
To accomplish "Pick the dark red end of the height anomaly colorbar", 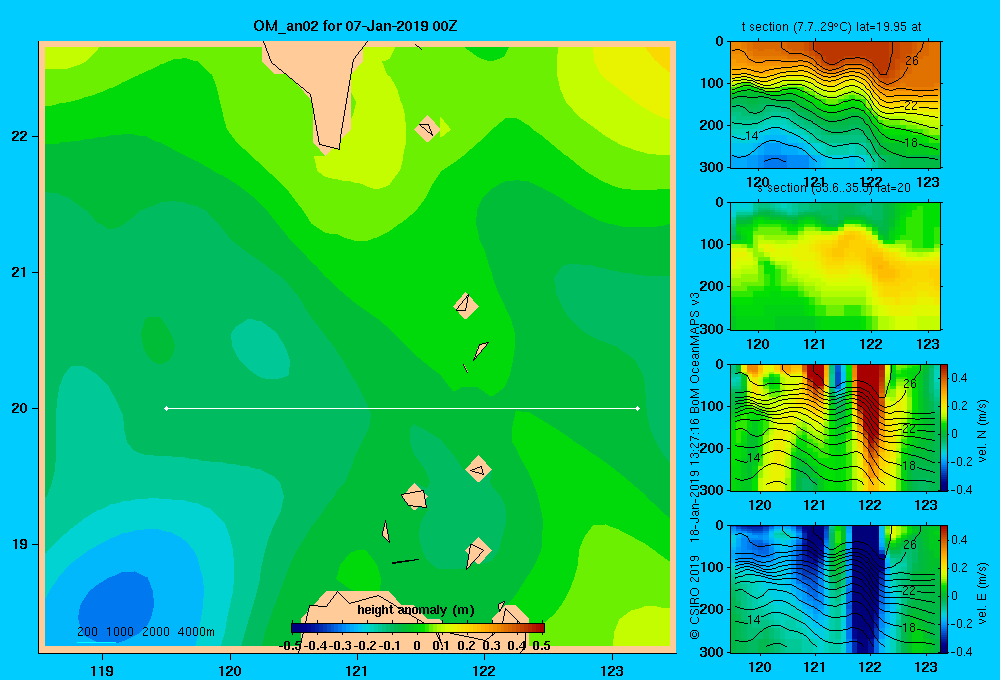I will 538,628.
